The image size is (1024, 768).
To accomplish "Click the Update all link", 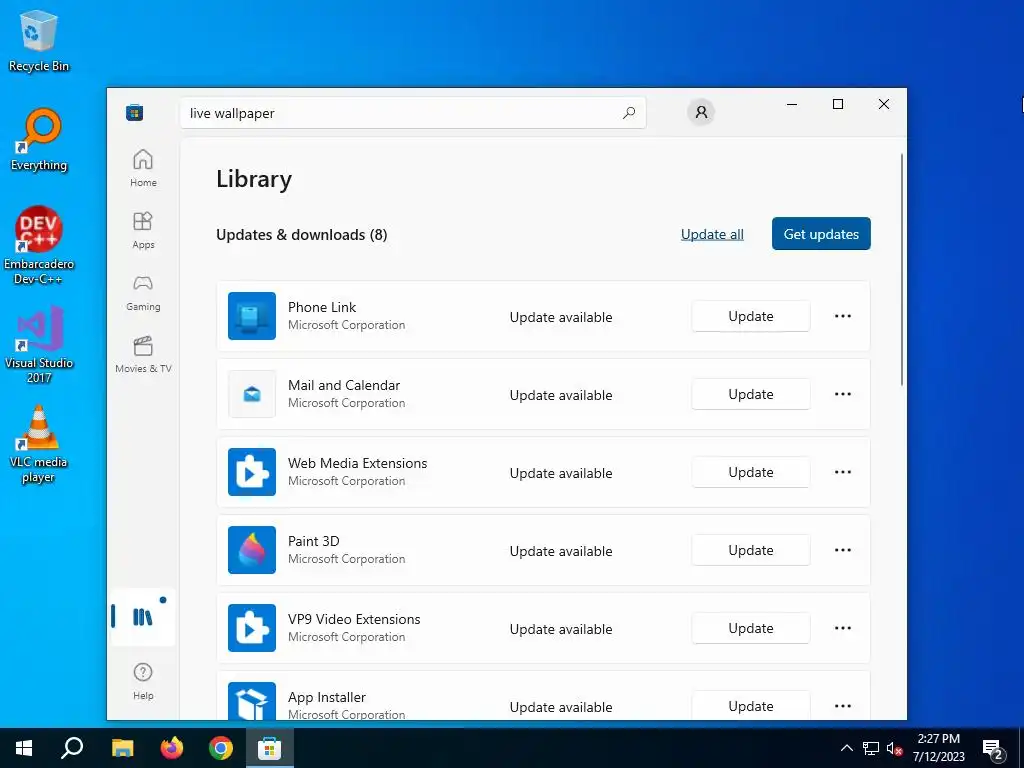I will [x=712, y=234].
